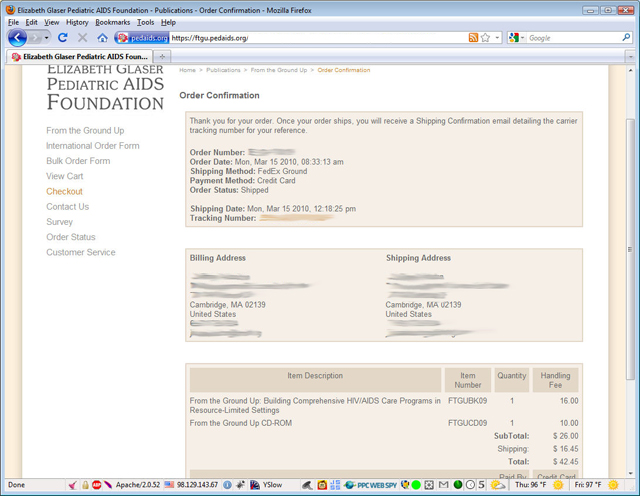The width and height of the screenshot is (640, 496).
Task: Click the FTGUBK09 item number cell
Action: pos(467,401)
